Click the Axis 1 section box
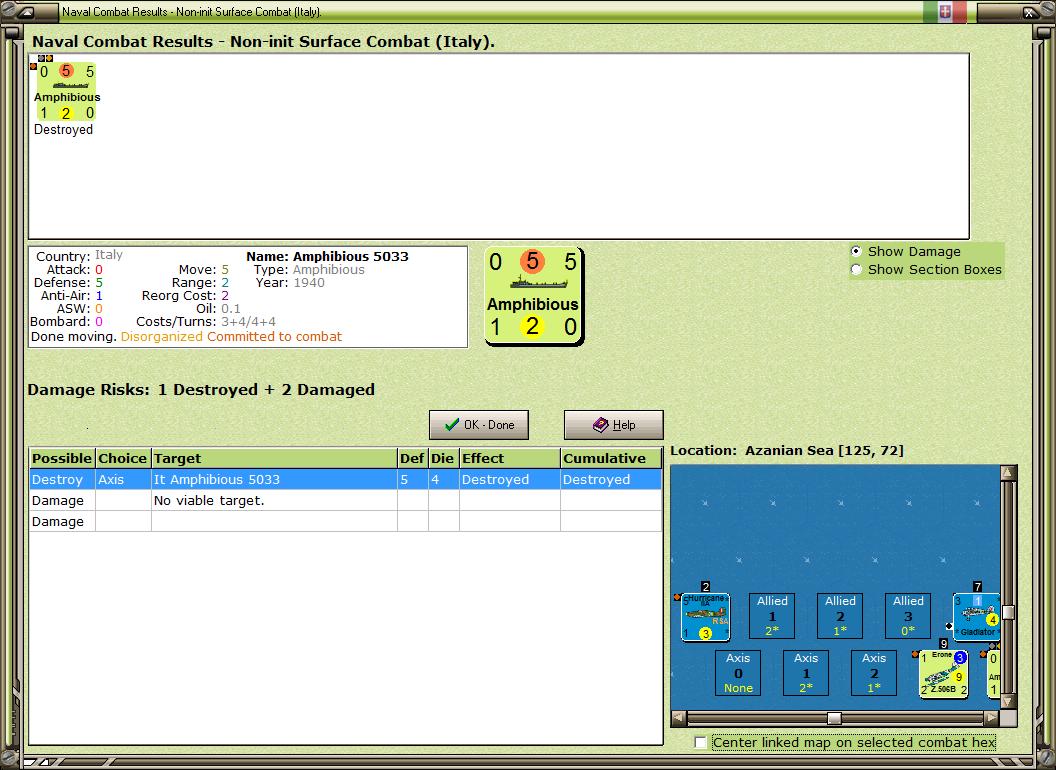 [805, 673]
